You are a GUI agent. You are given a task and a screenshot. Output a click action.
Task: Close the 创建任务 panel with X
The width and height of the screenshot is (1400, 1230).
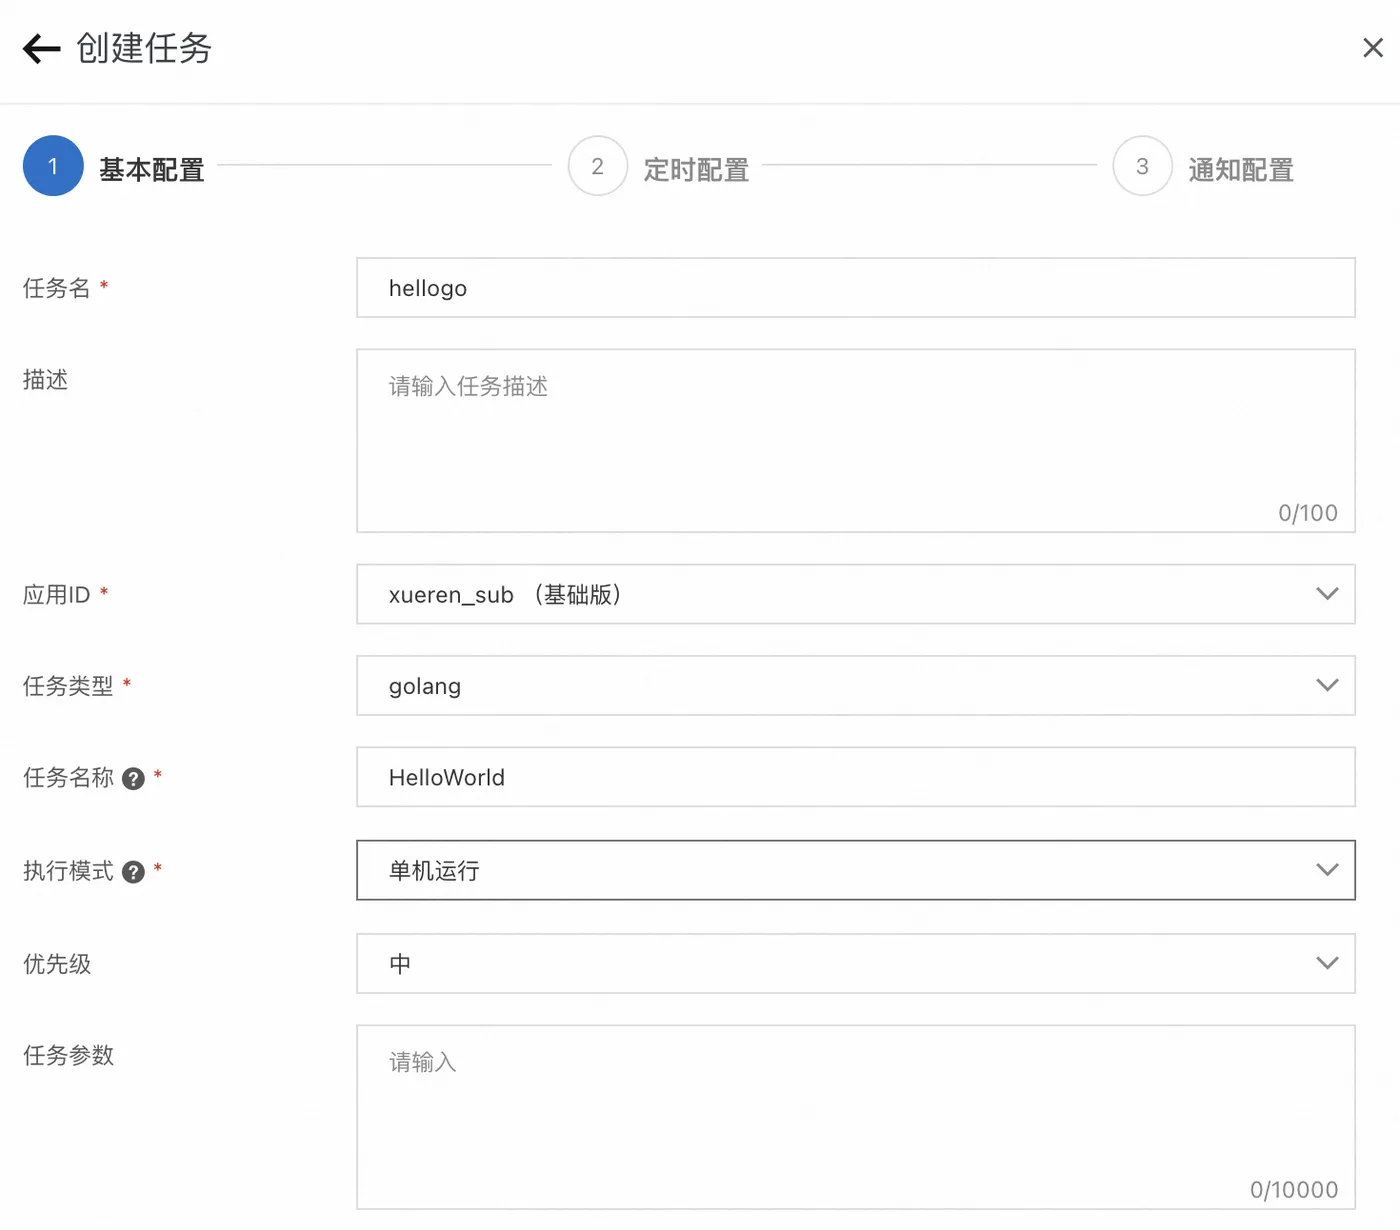(x=1373, y=48)
